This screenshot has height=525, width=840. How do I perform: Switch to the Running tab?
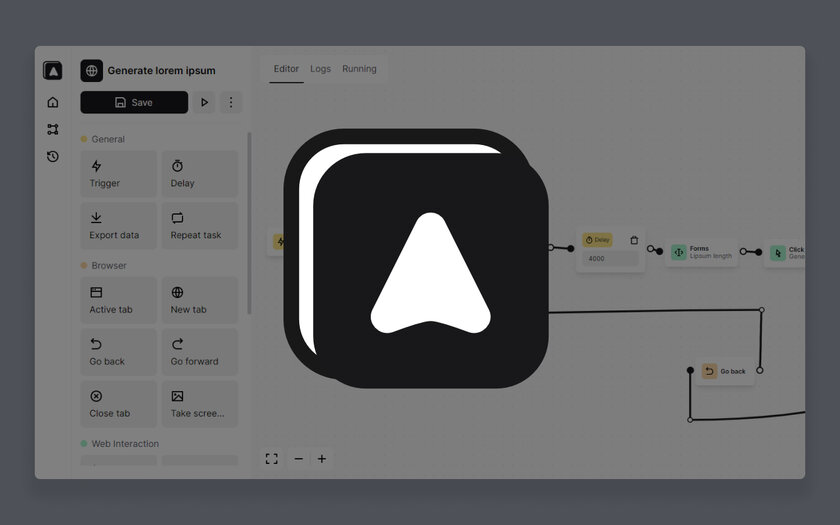(x=359, y=69)
